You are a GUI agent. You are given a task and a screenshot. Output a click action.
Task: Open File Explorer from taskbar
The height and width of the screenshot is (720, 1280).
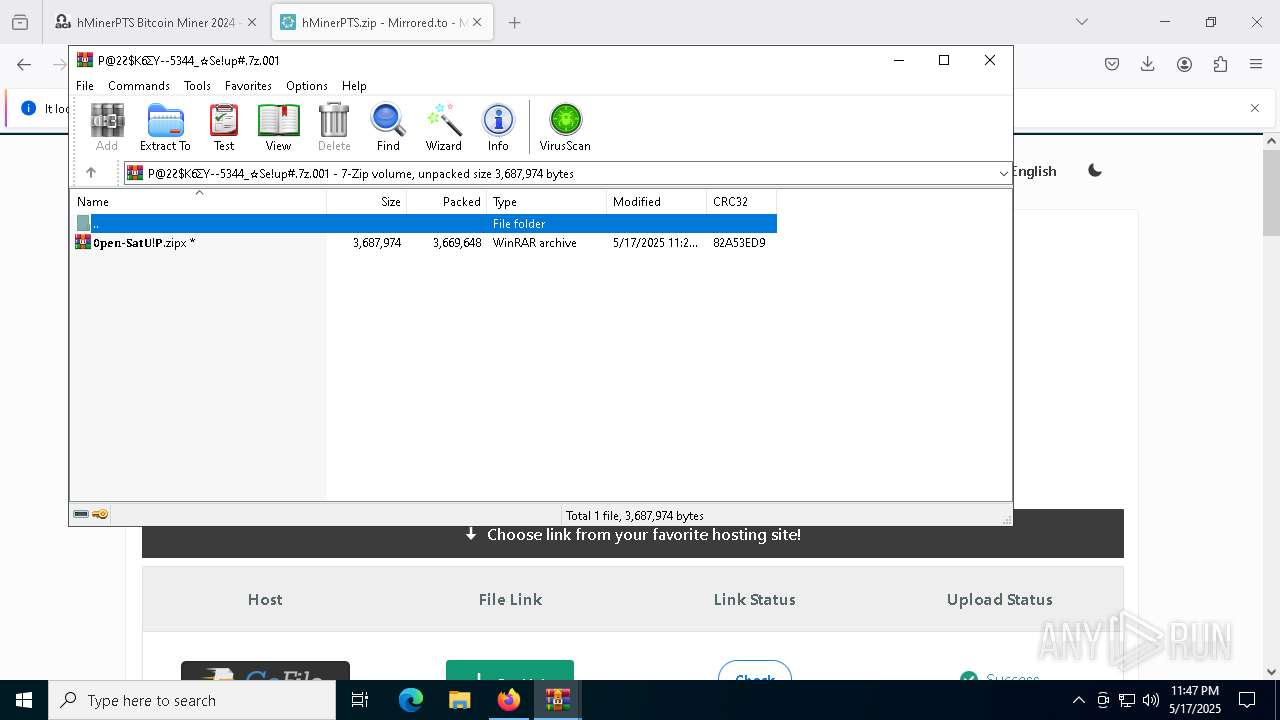coord(459,700)
